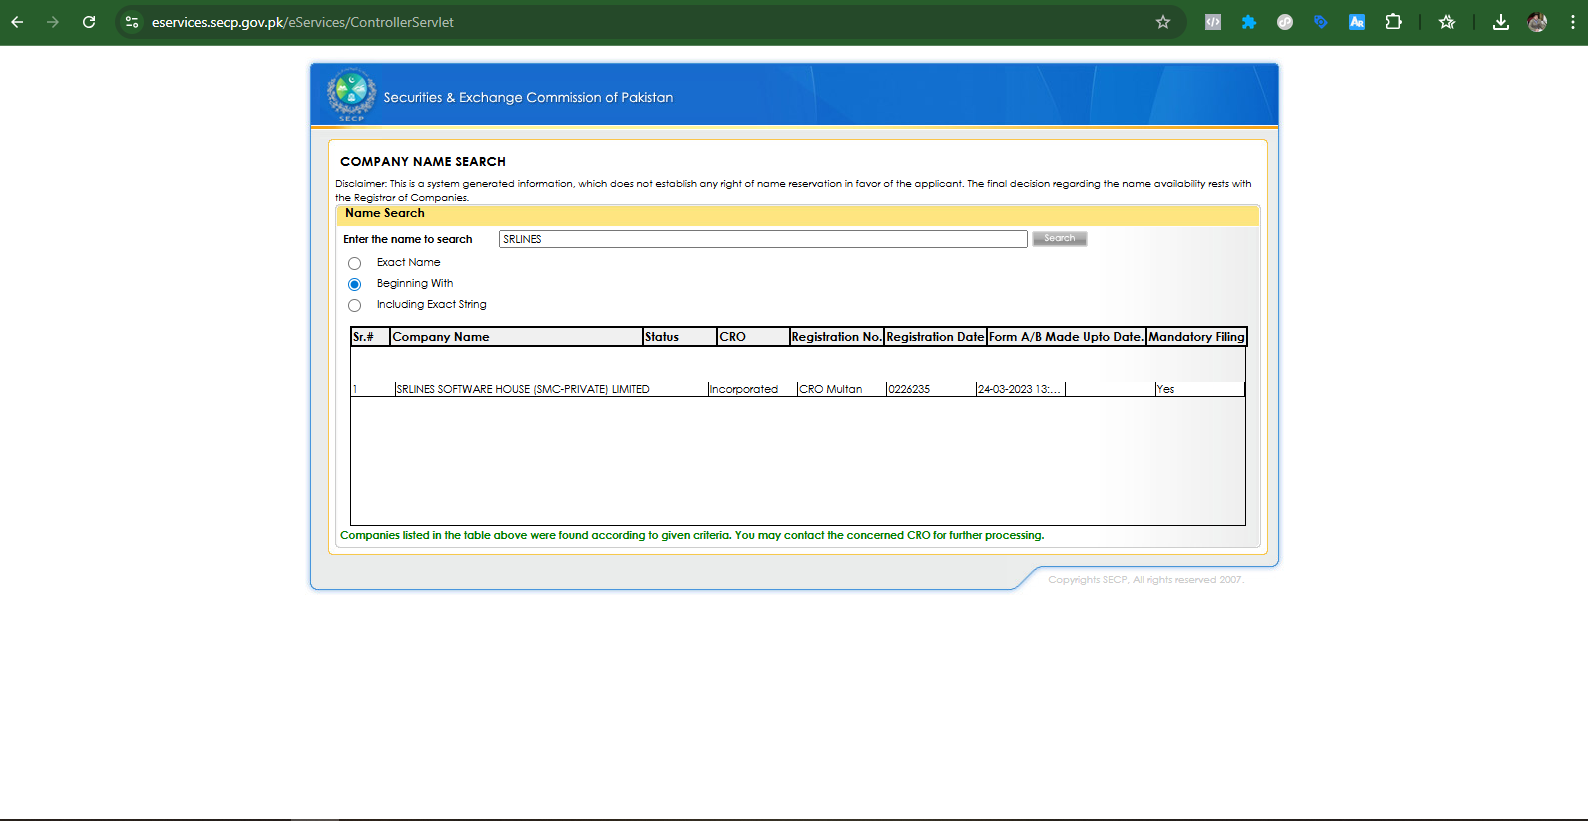Click the SECP logo in header

pos(351,95)
